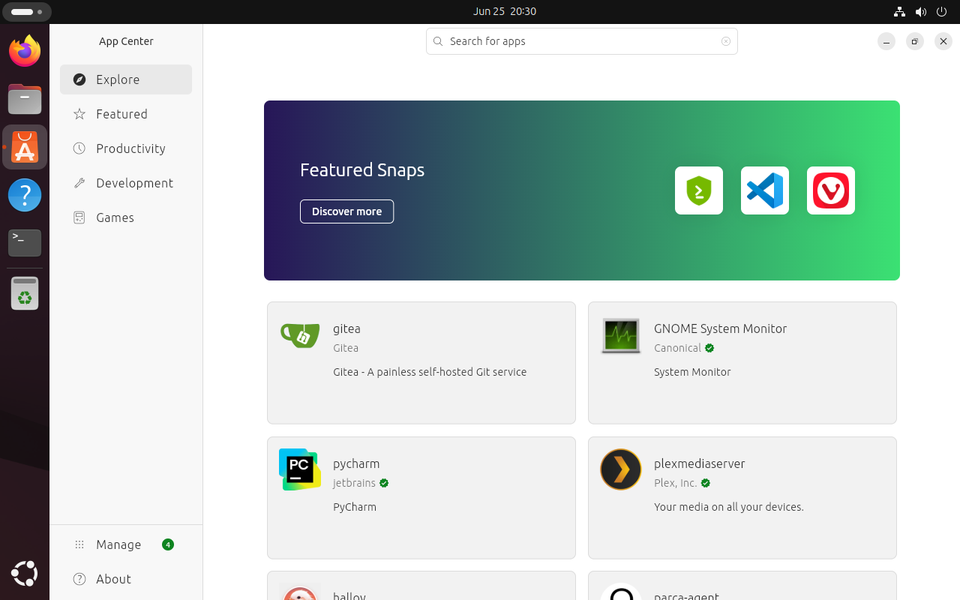Open the PowerShell snap icon in banner
Viewport: 960px width, 600px height.
coord(699,190)
